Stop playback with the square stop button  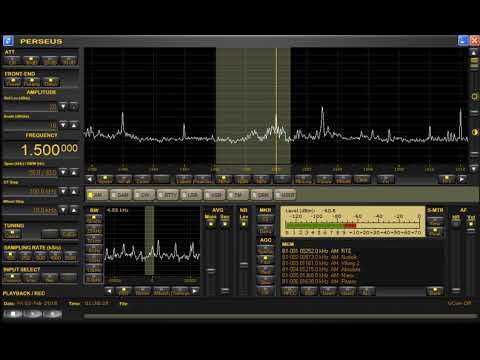(x=13, y=314)
